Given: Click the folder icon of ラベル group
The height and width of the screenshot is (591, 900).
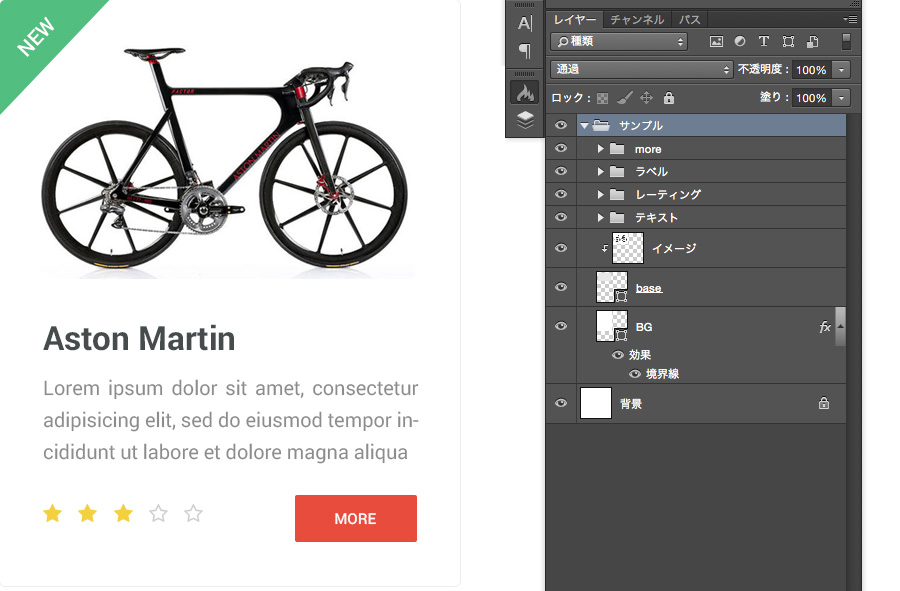Looking at the screenshot, I should pyautogui.click(x=617, y=172).
